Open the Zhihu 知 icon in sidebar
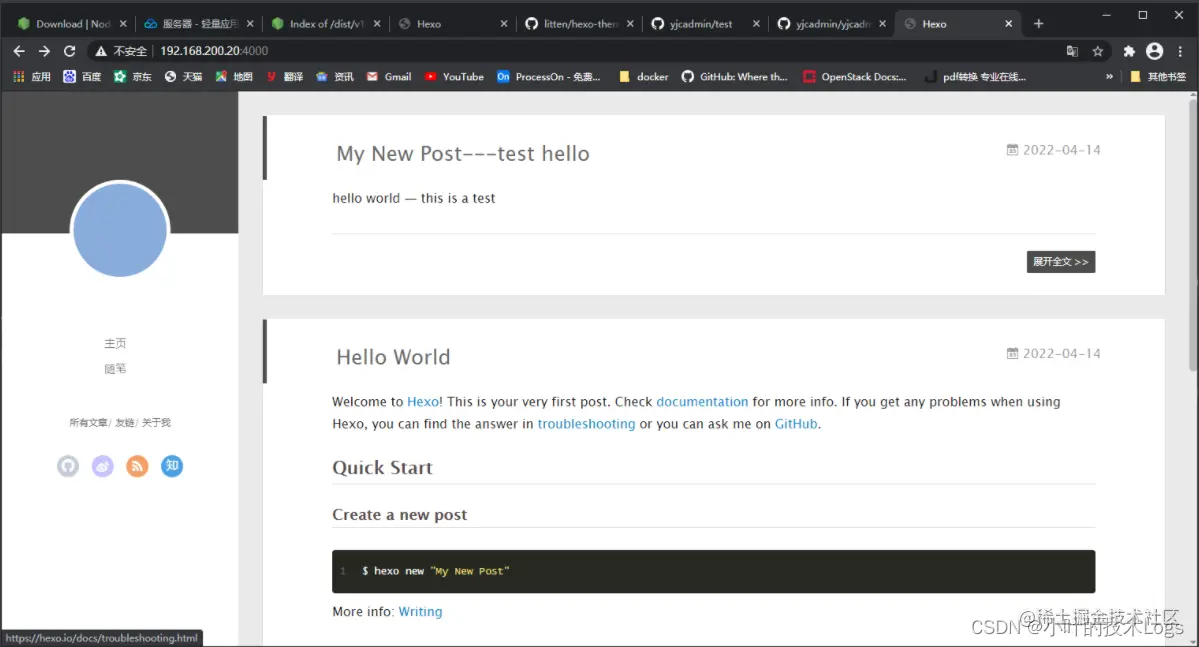This screenshot has width=1199, height=647. click(x=172, y=466)
